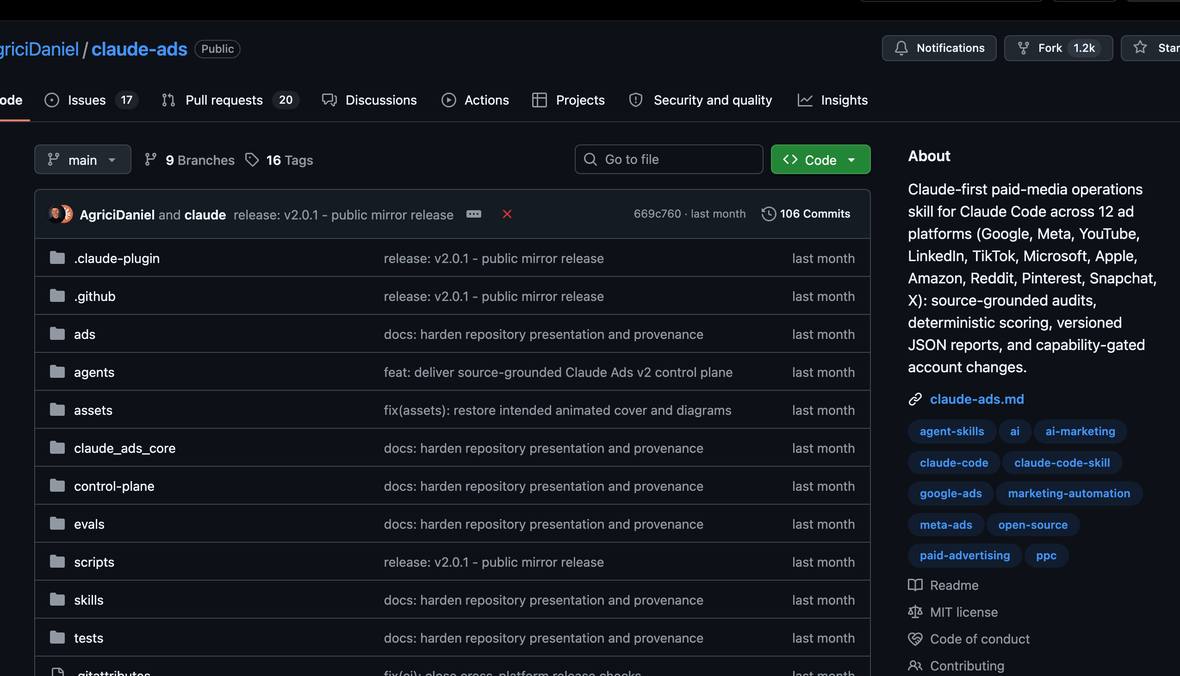This screenshot has width=1180, height=676.
Task: Open commit hash 669c760
Action: (656, 214)
